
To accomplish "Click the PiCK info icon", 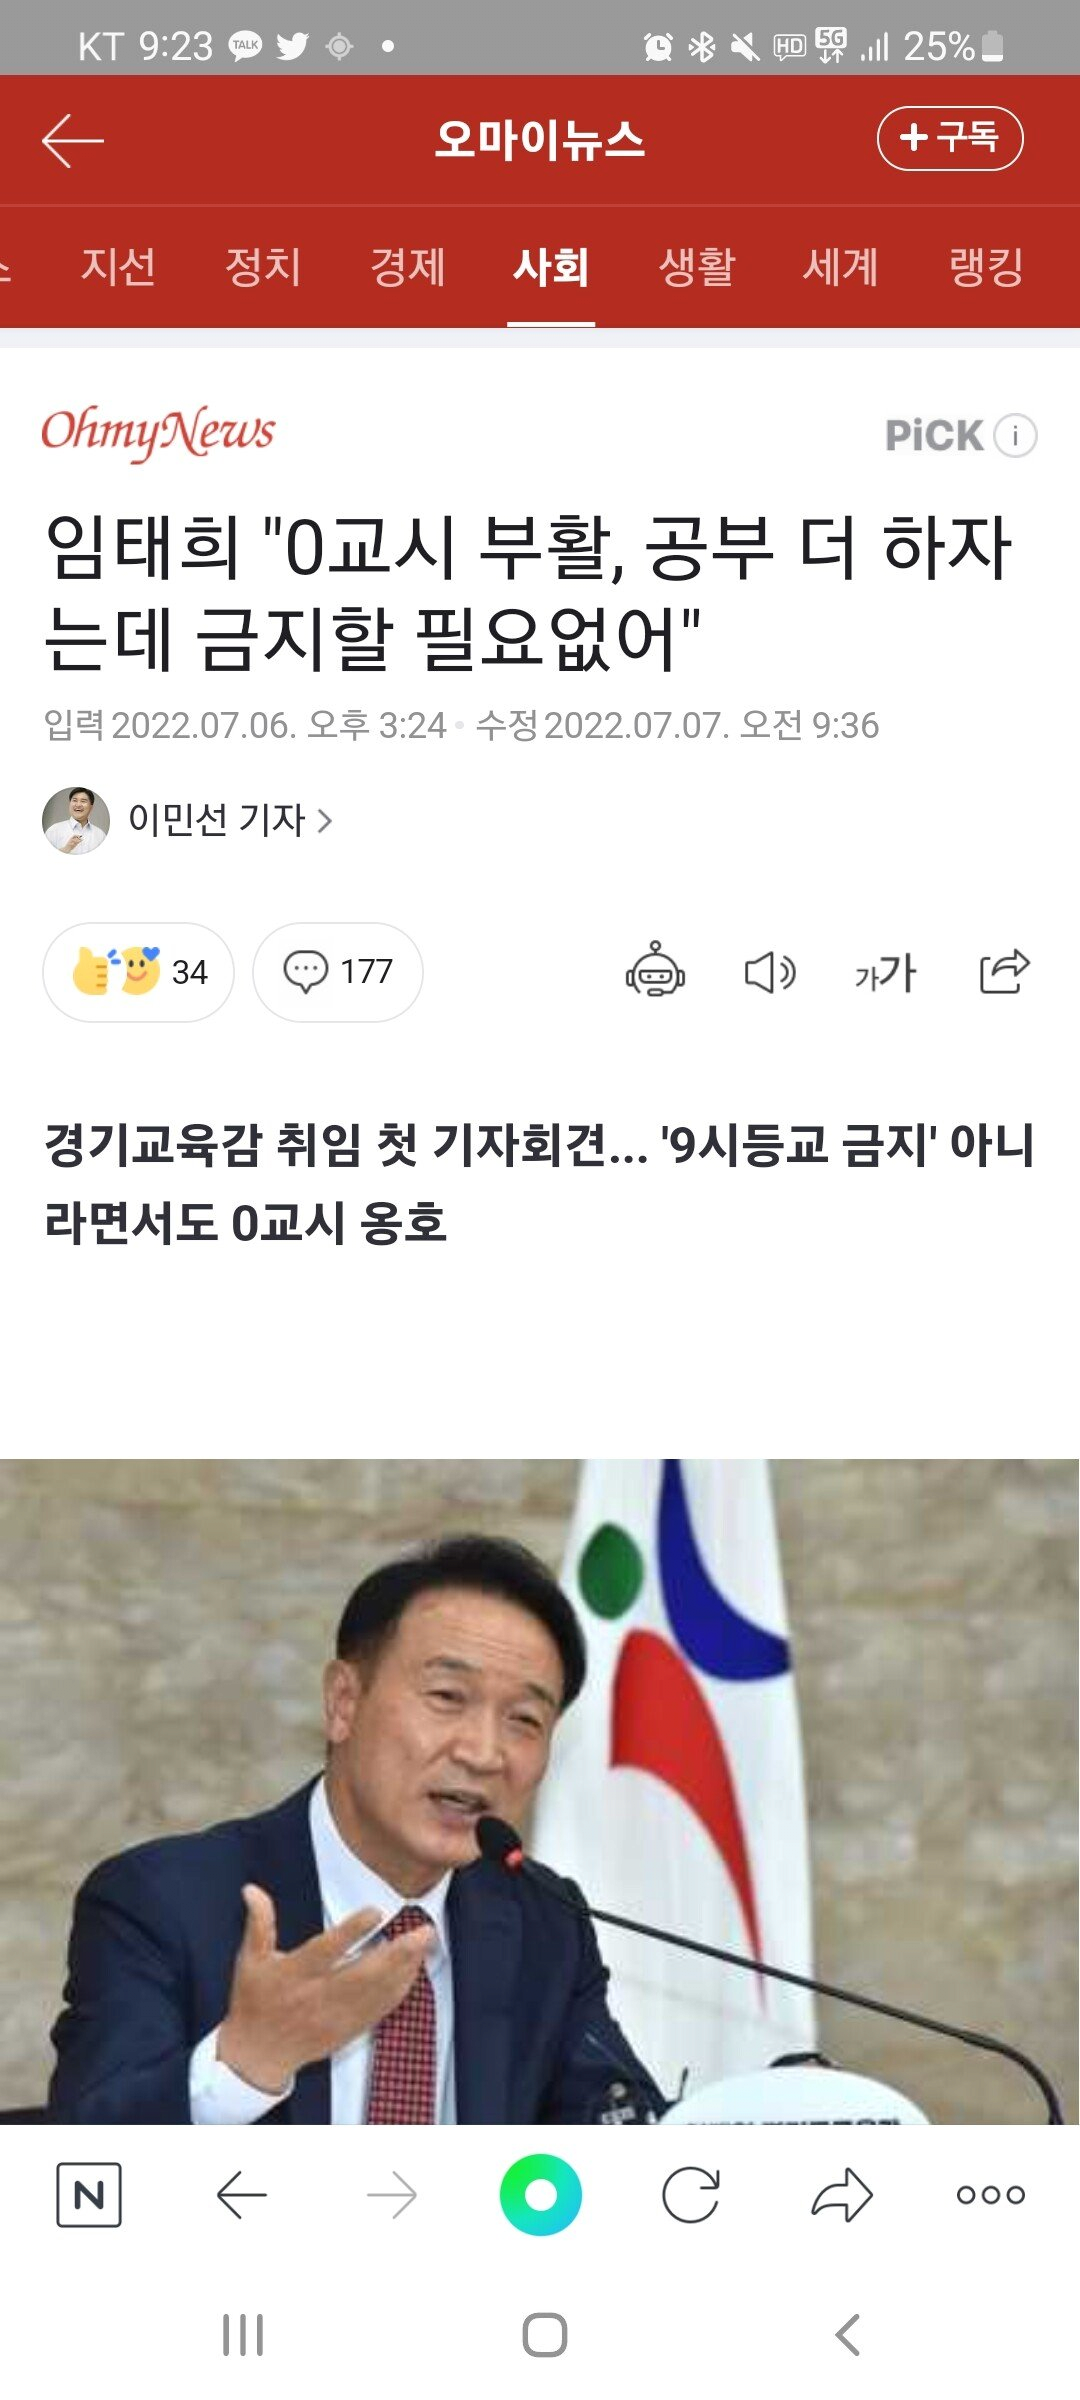I will (x=1016, y=435).
